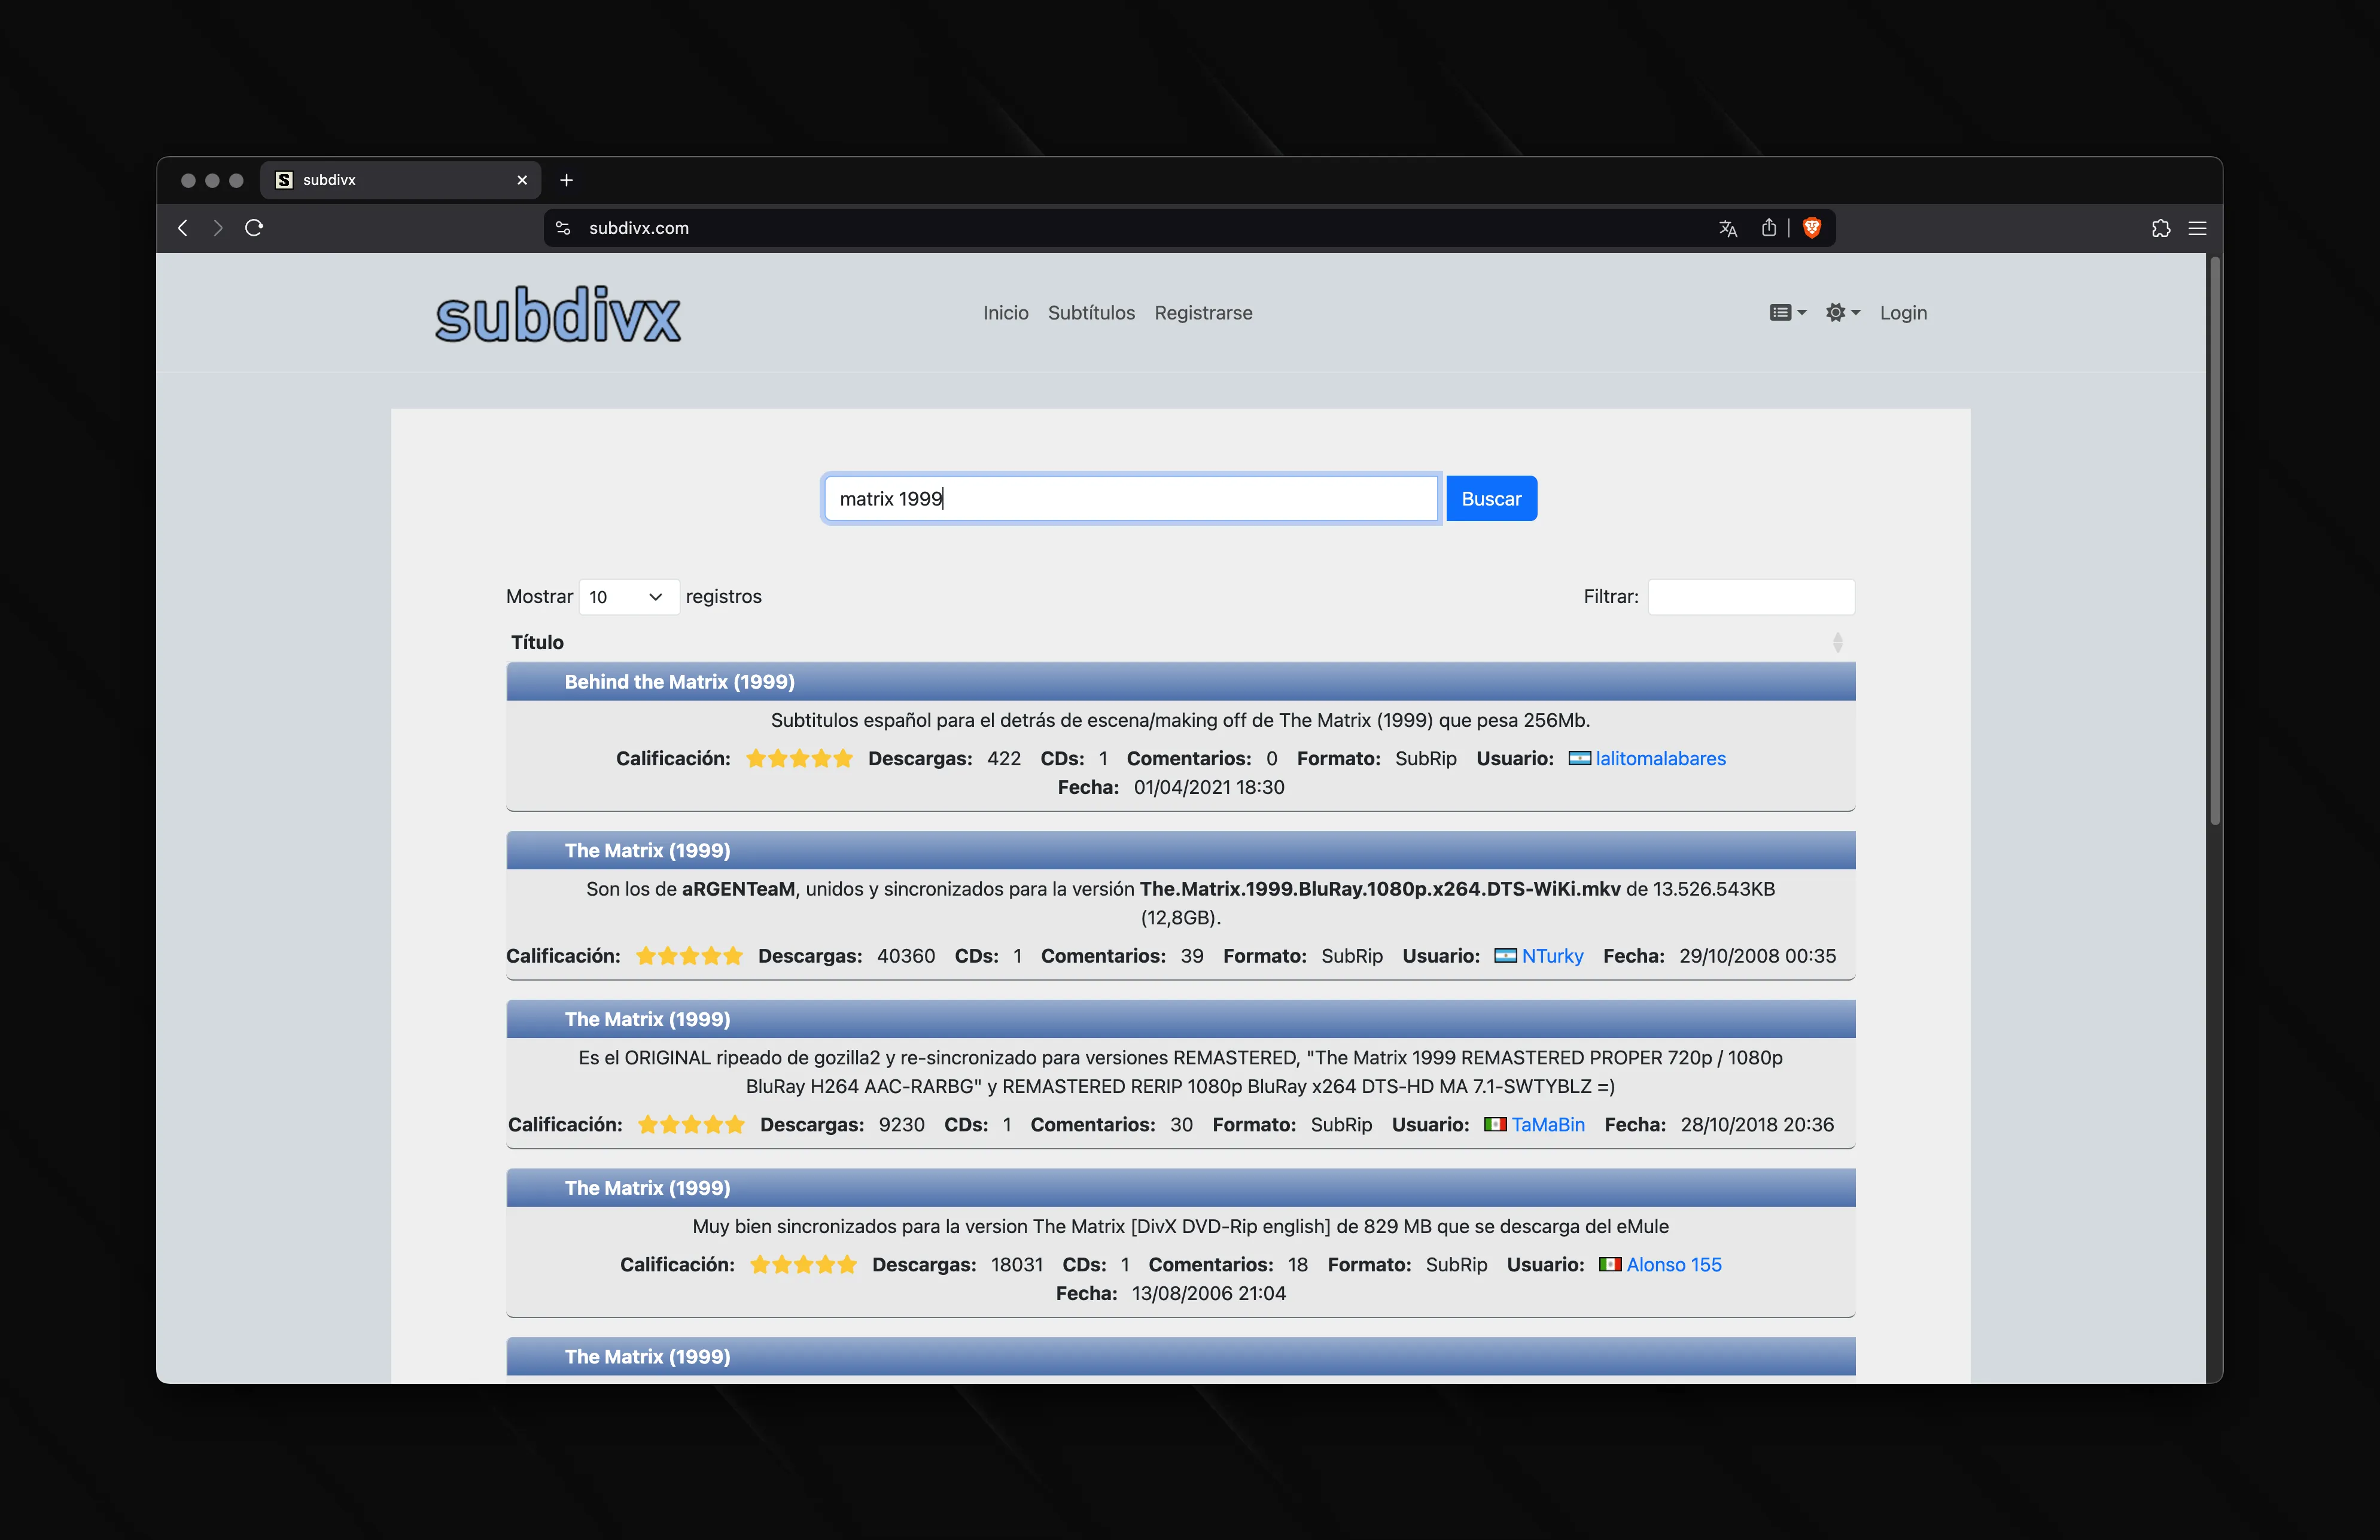Viewport: 2380px width, 1540px height.
Task: Click the share icon in address bar
Action: coord(1769,228)
